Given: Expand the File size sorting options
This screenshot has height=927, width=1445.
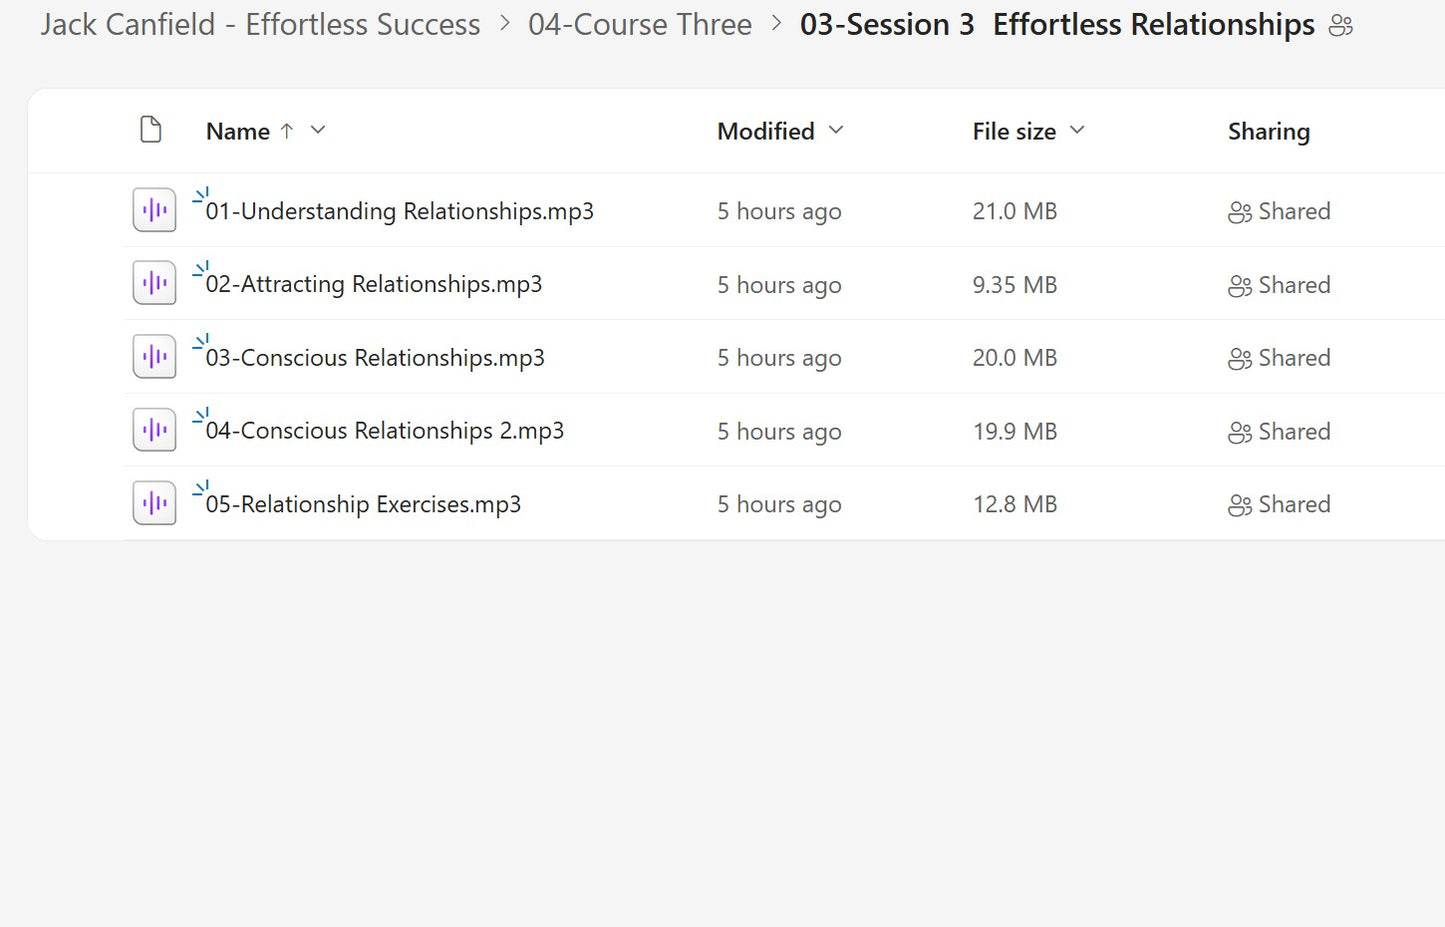Looking at the screenshot, I should click(1077, 130).
